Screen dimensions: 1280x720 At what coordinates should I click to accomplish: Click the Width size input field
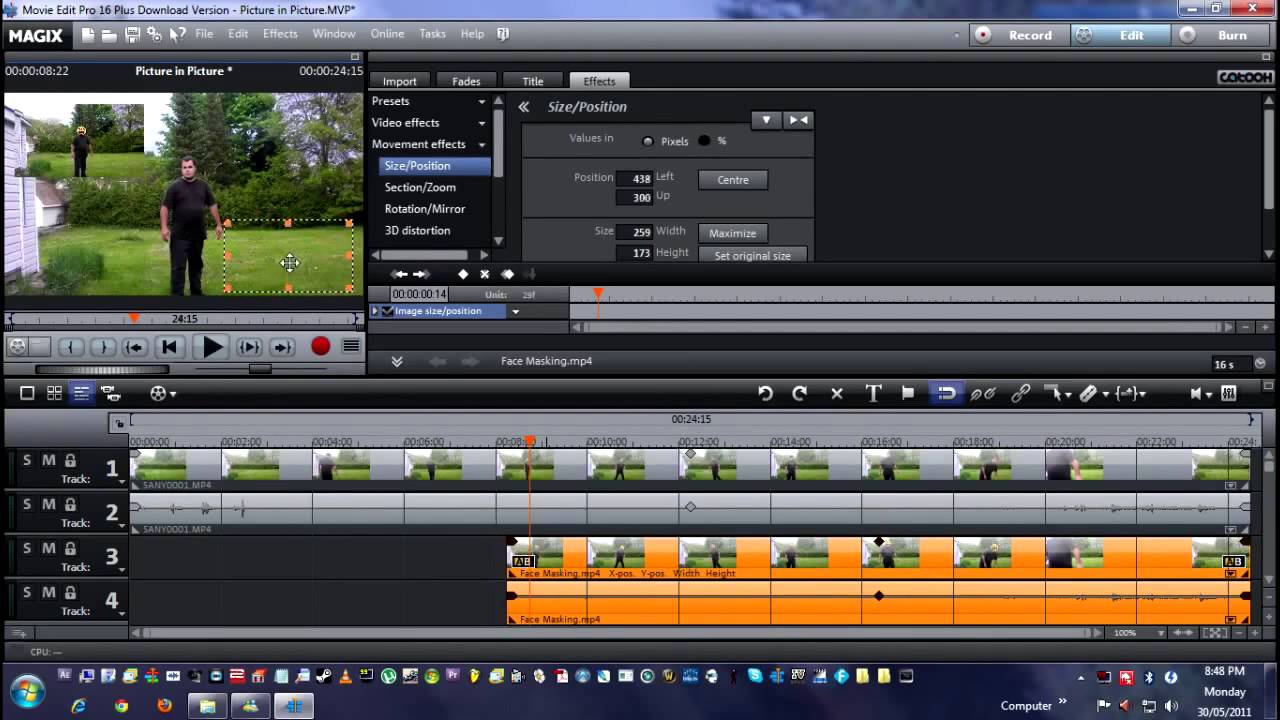pos(635,232)
